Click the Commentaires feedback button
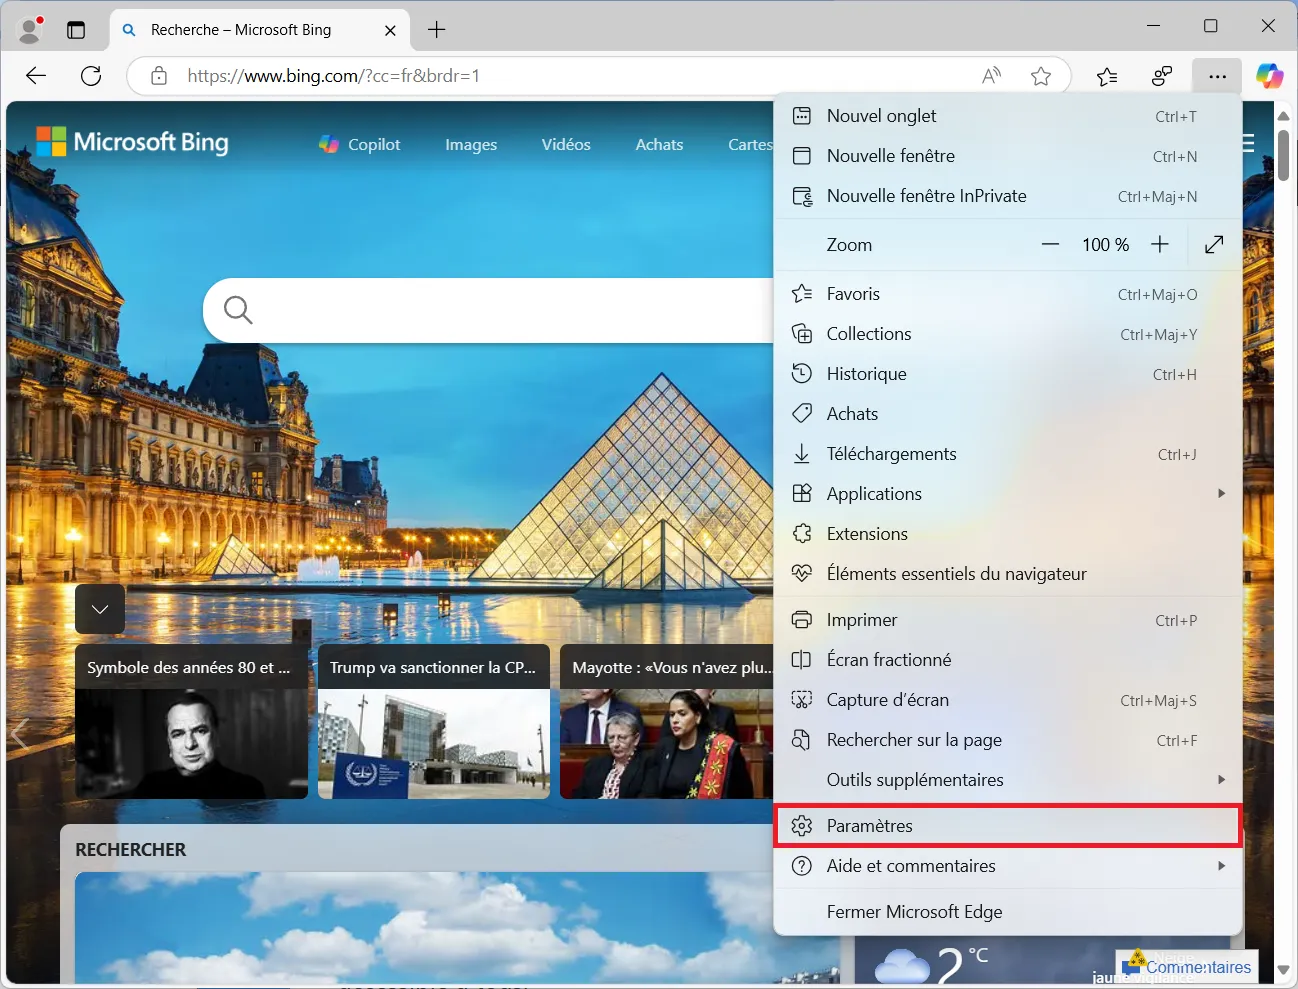Image resolution: width=1298 pixels, height=989 pixels. (x=1187, y=967)
